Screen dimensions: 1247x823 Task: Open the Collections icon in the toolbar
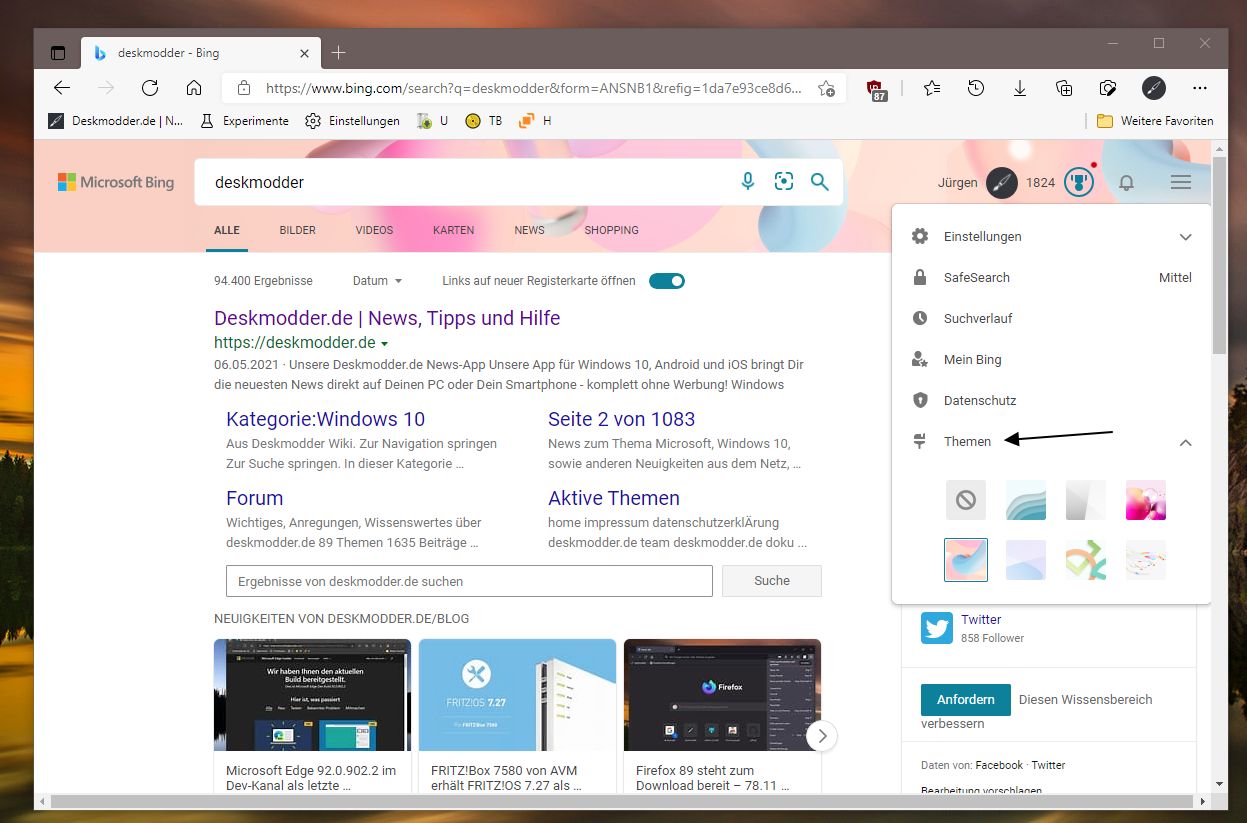point(1064,88)
